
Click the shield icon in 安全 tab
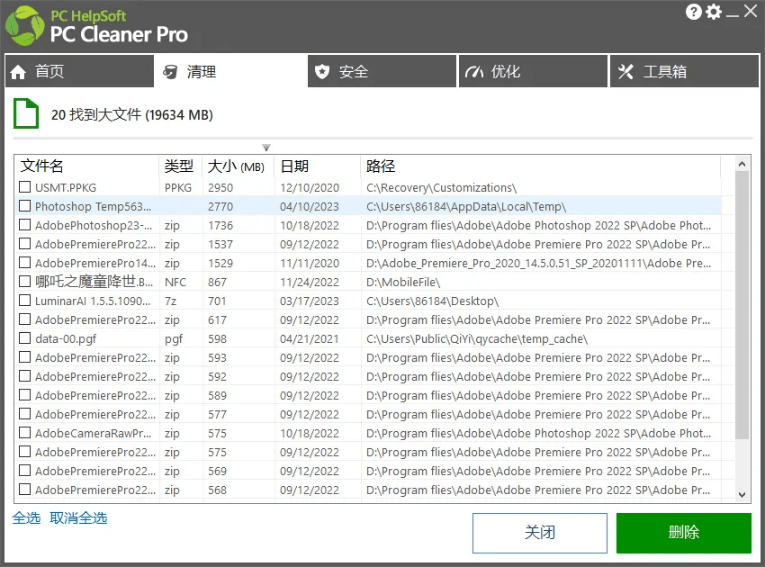coord(321,72)
